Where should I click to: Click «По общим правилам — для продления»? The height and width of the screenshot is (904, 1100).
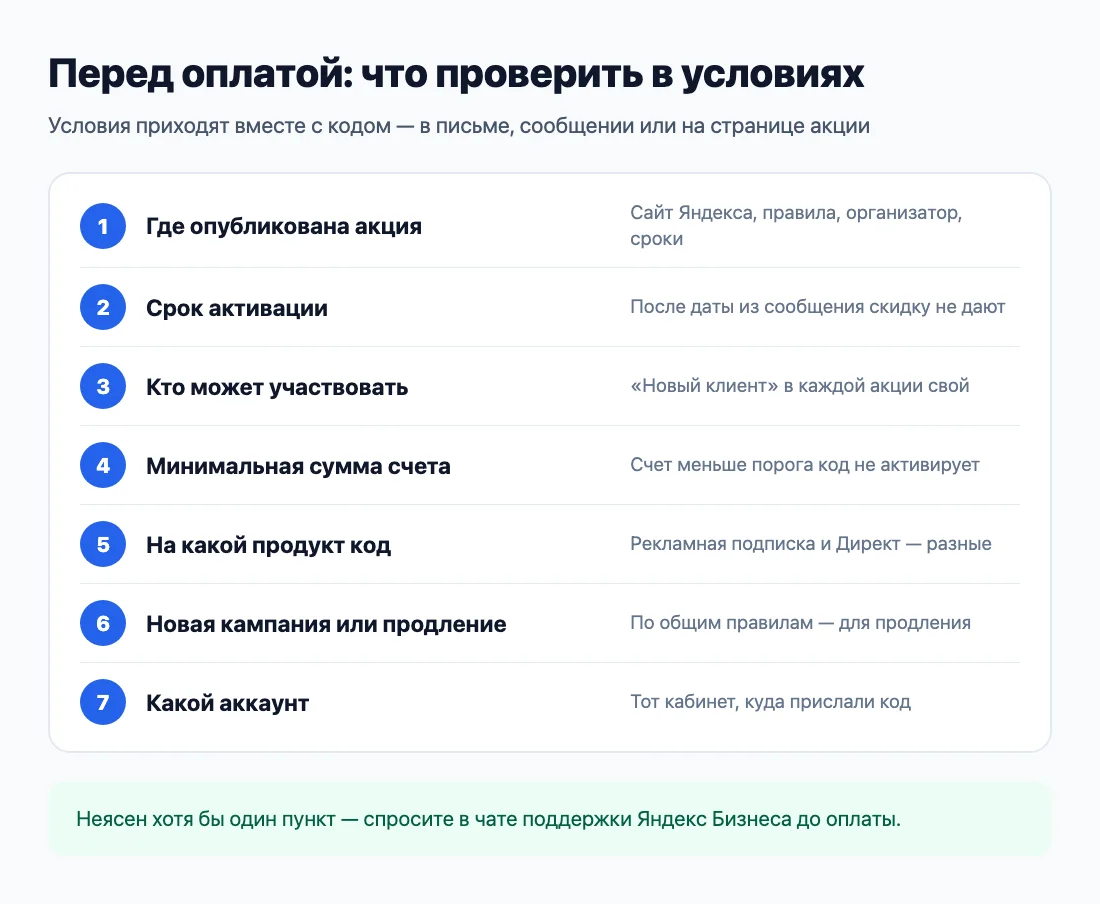(800, 623)
